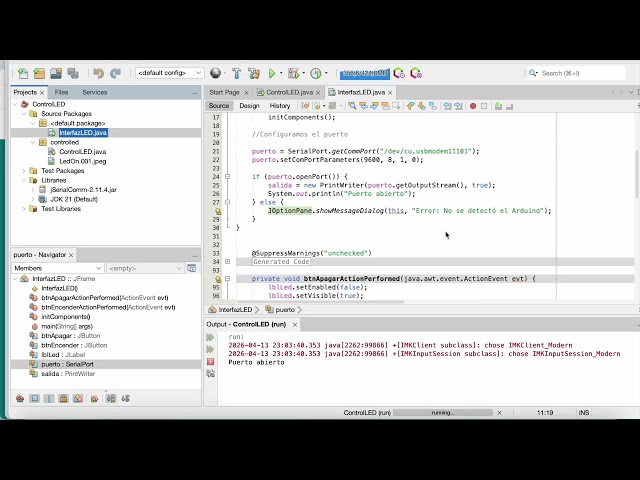Click the Open Project toolbar icon
This screenshot has width=640, height=480.
pyautogui.click(x=56, y=73)
